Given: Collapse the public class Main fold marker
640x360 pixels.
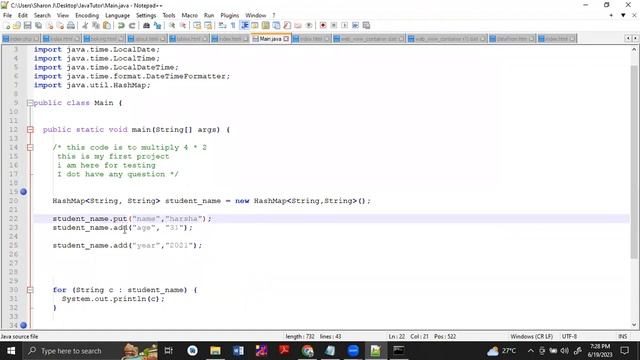Looking at the screenshot, I should click(x=30, y=103).
